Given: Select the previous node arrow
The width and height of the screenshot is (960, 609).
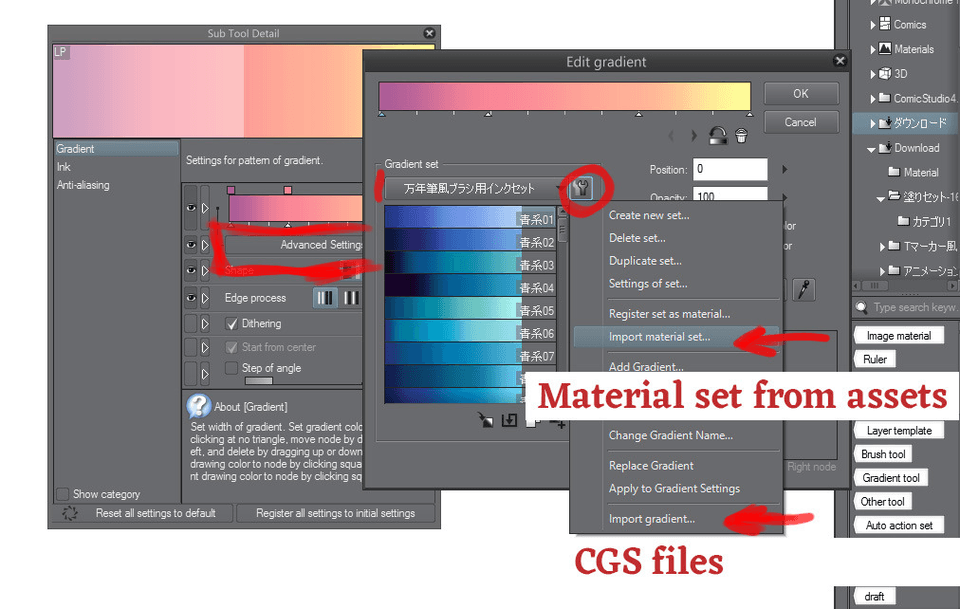Looking at the screenshot, I should point(671,135).
